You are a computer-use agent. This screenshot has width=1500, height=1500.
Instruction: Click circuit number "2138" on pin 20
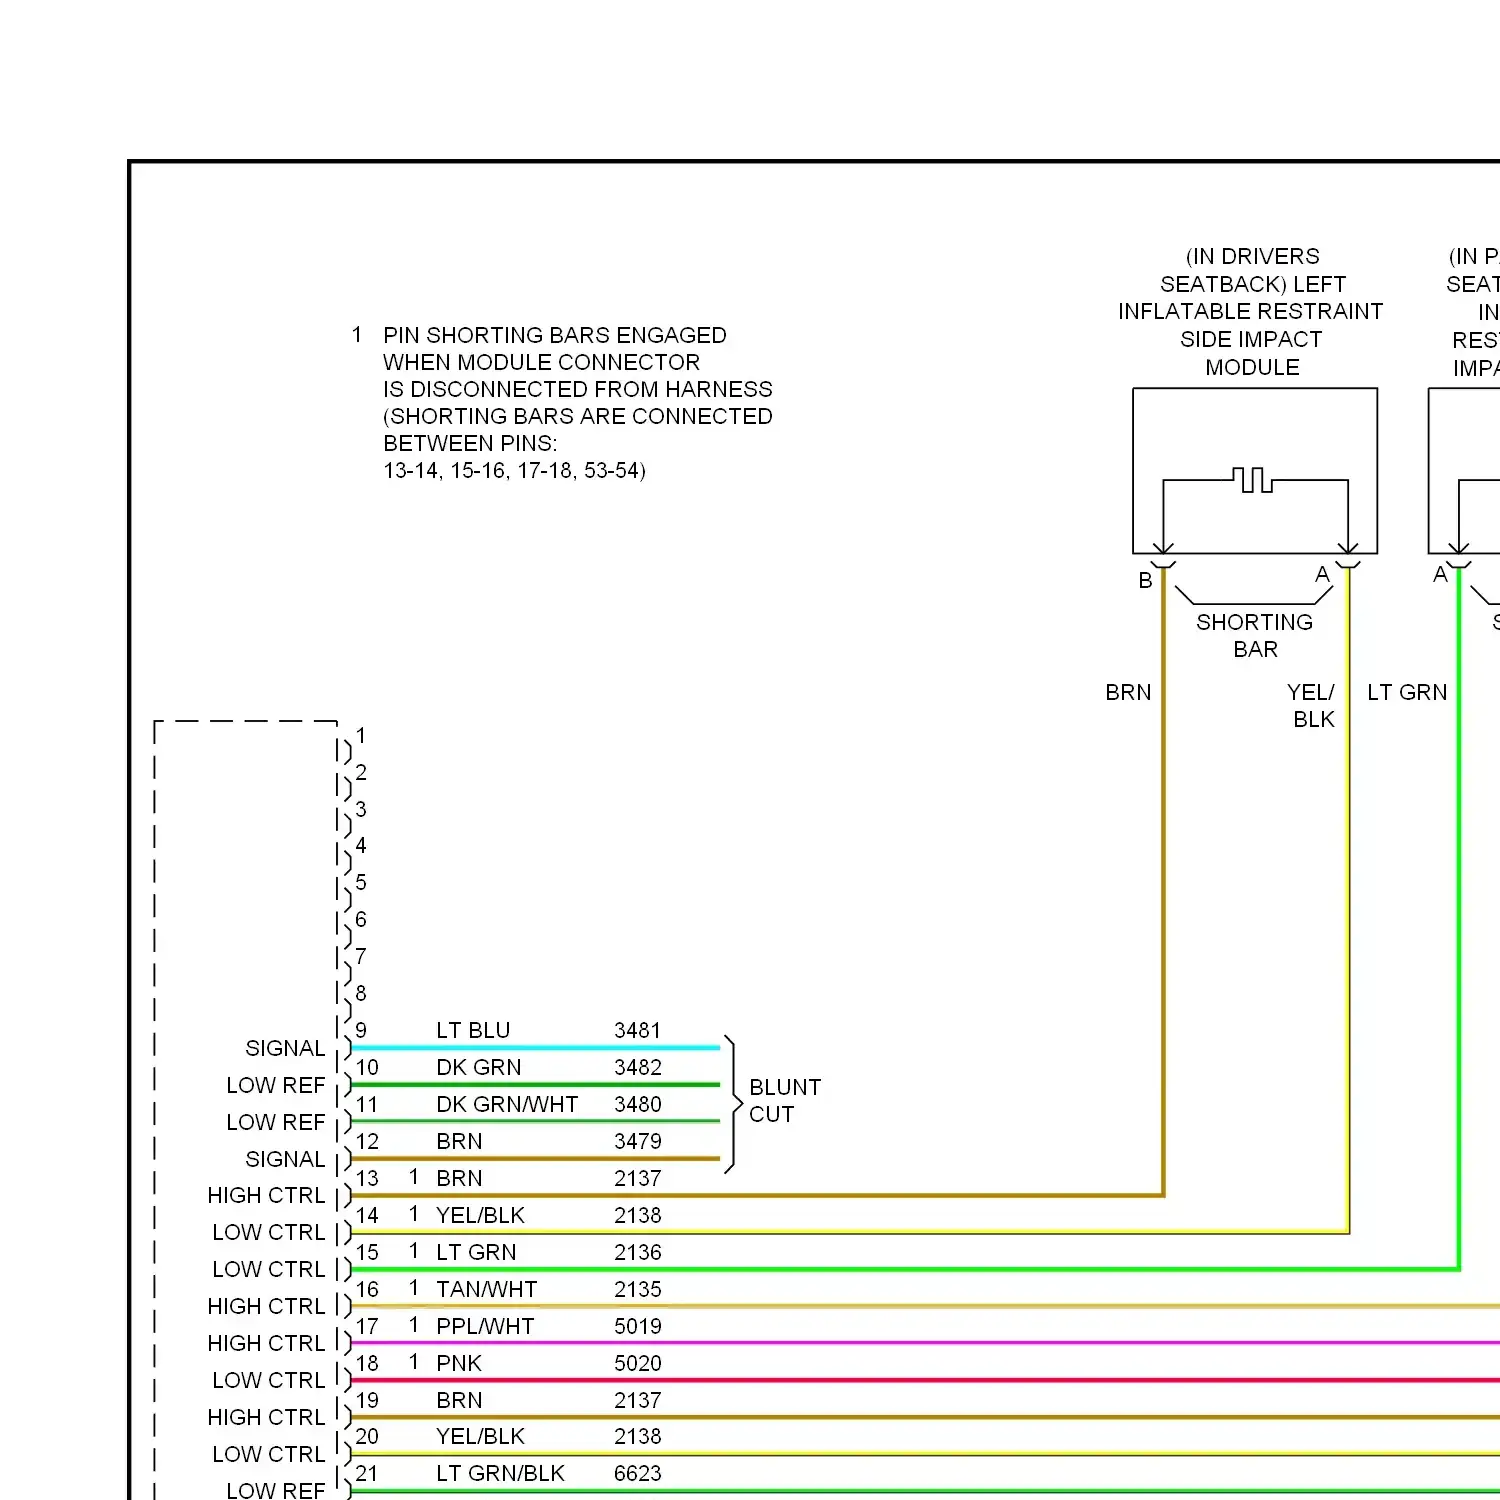click(637, 1436)
